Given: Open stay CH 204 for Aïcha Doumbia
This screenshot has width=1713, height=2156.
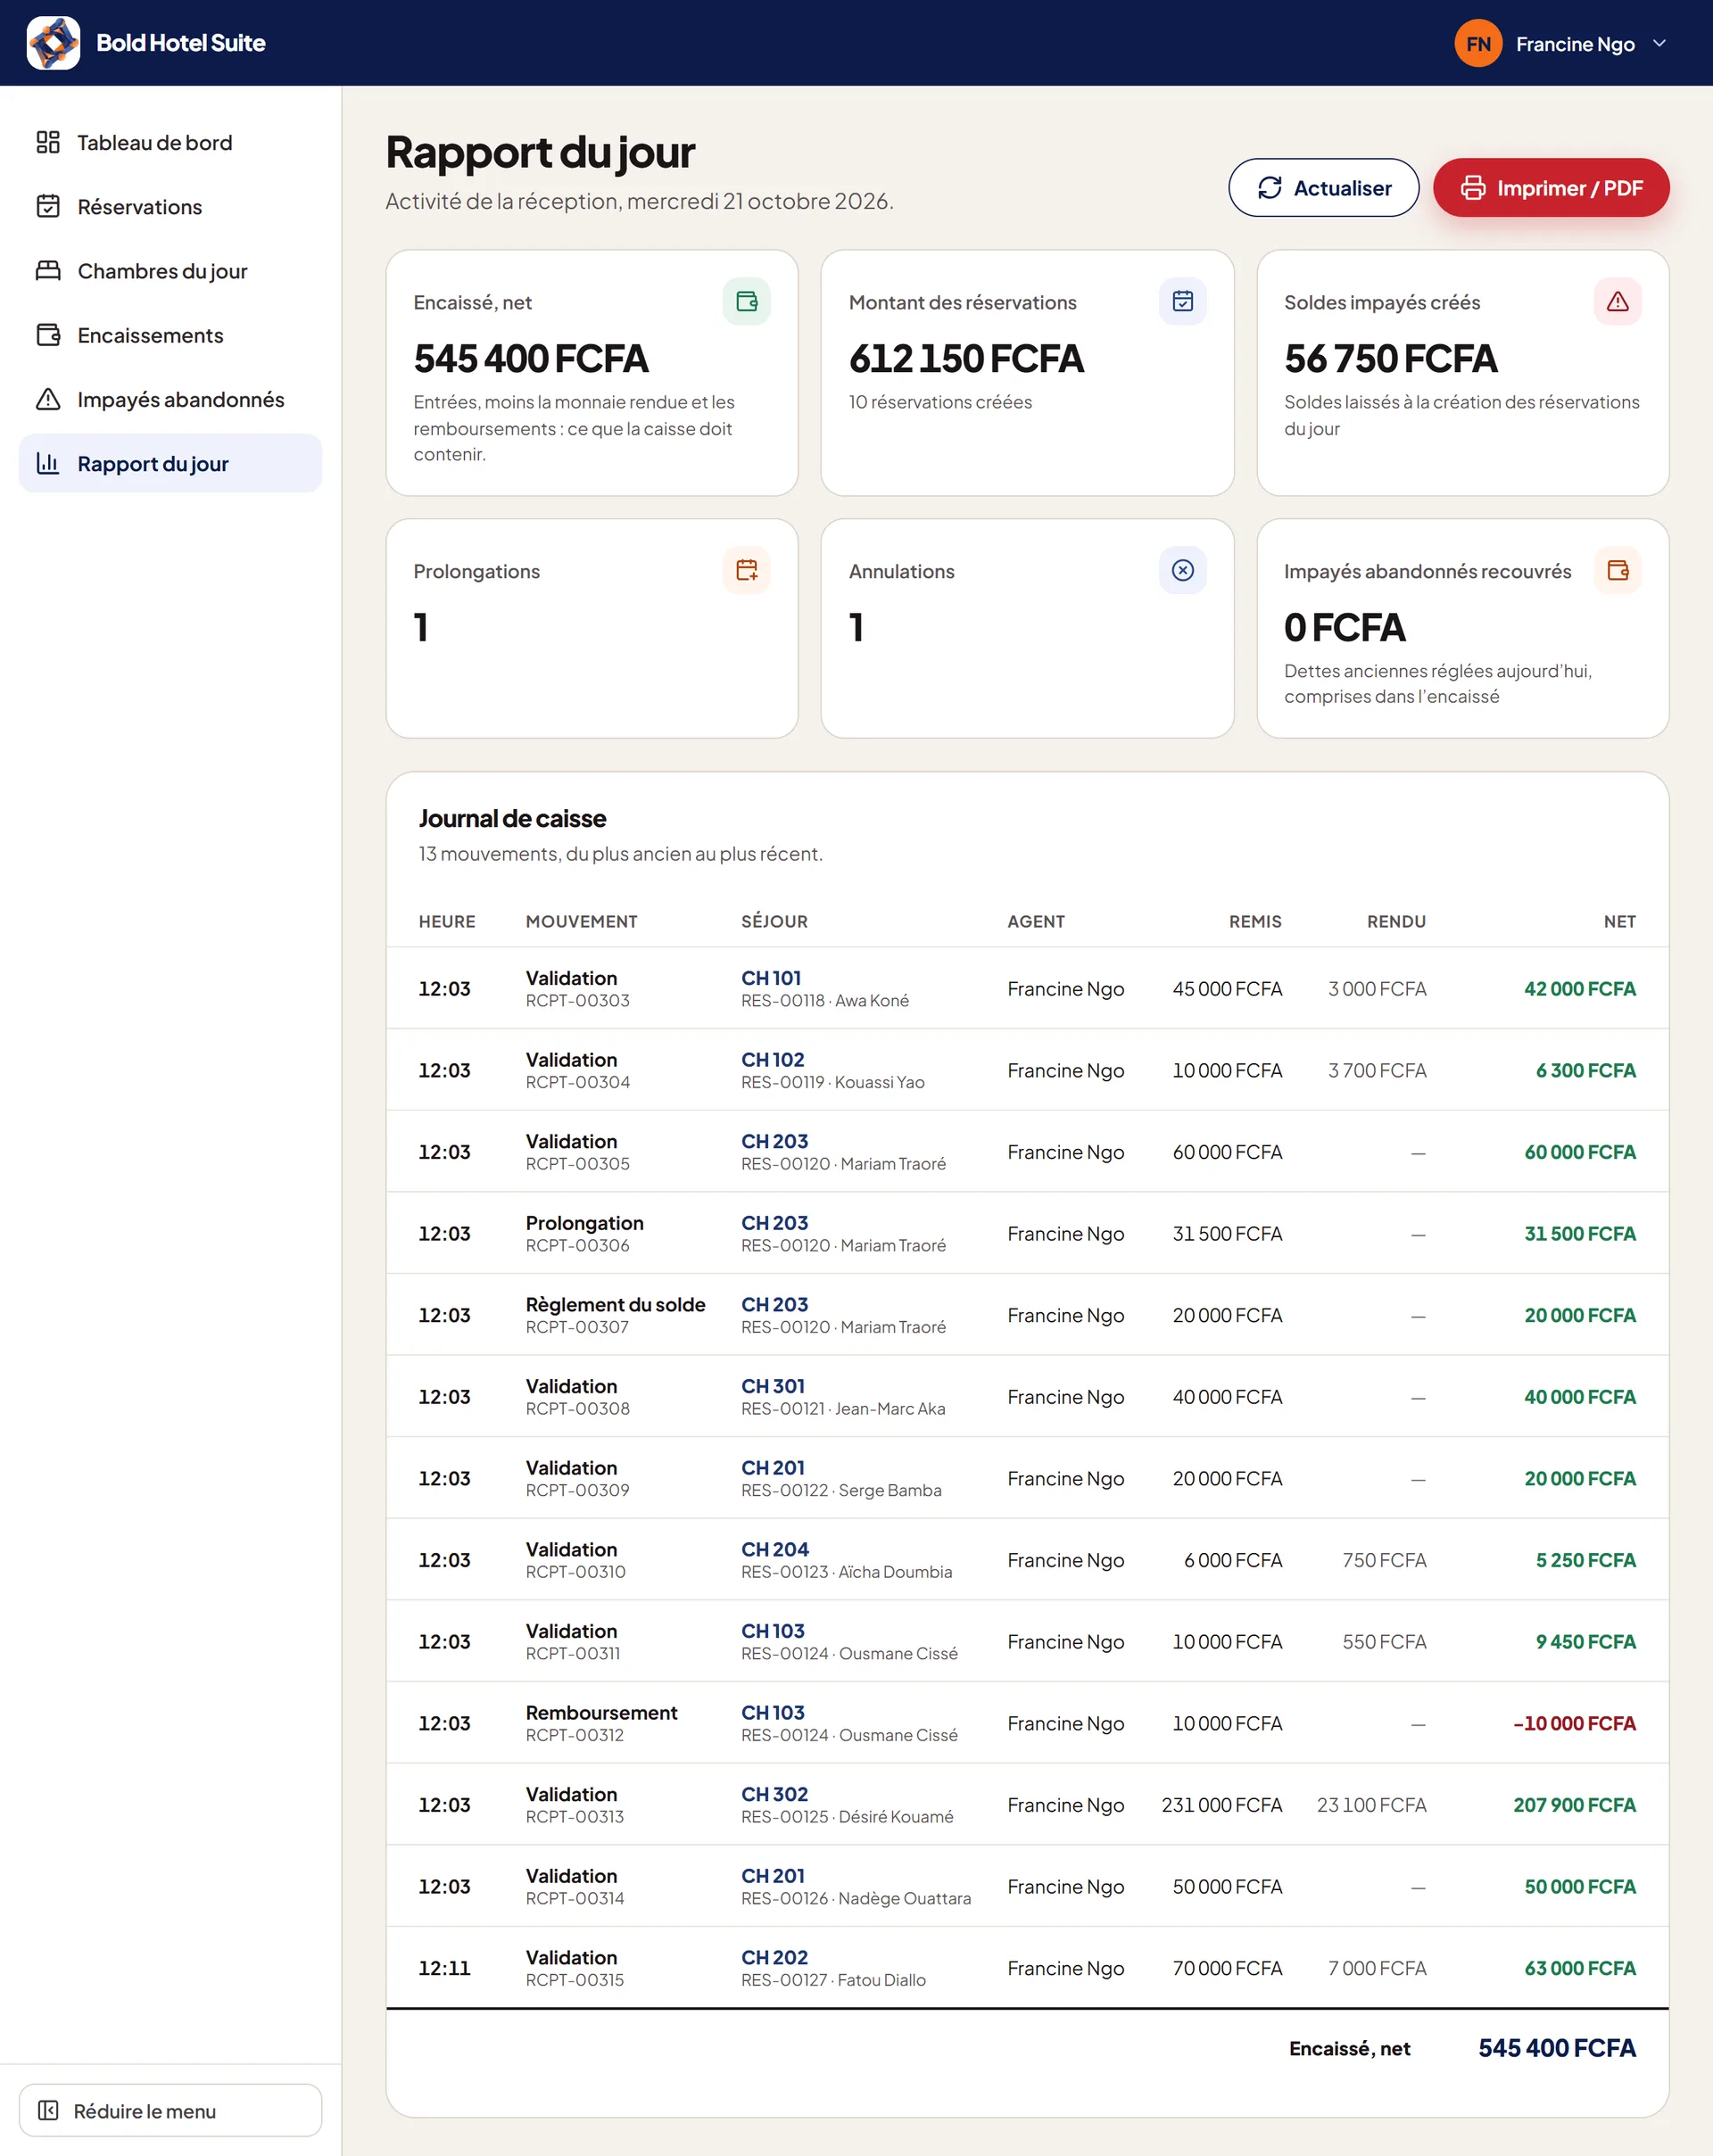Looking at the screenshot, I should (x=774, y=1550).
